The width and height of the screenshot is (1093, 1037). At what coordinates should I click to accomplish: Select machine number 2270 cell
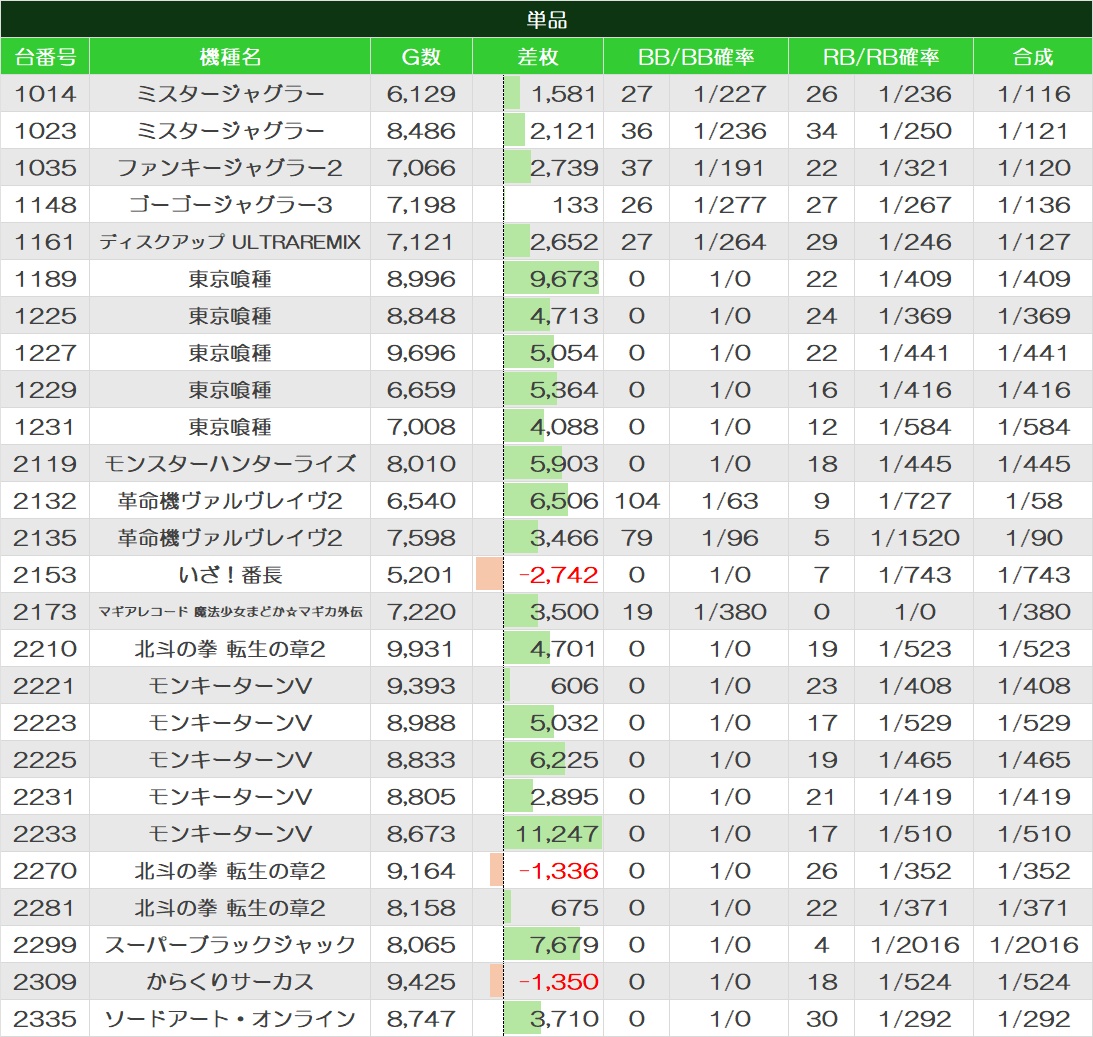tap(45, 870)
